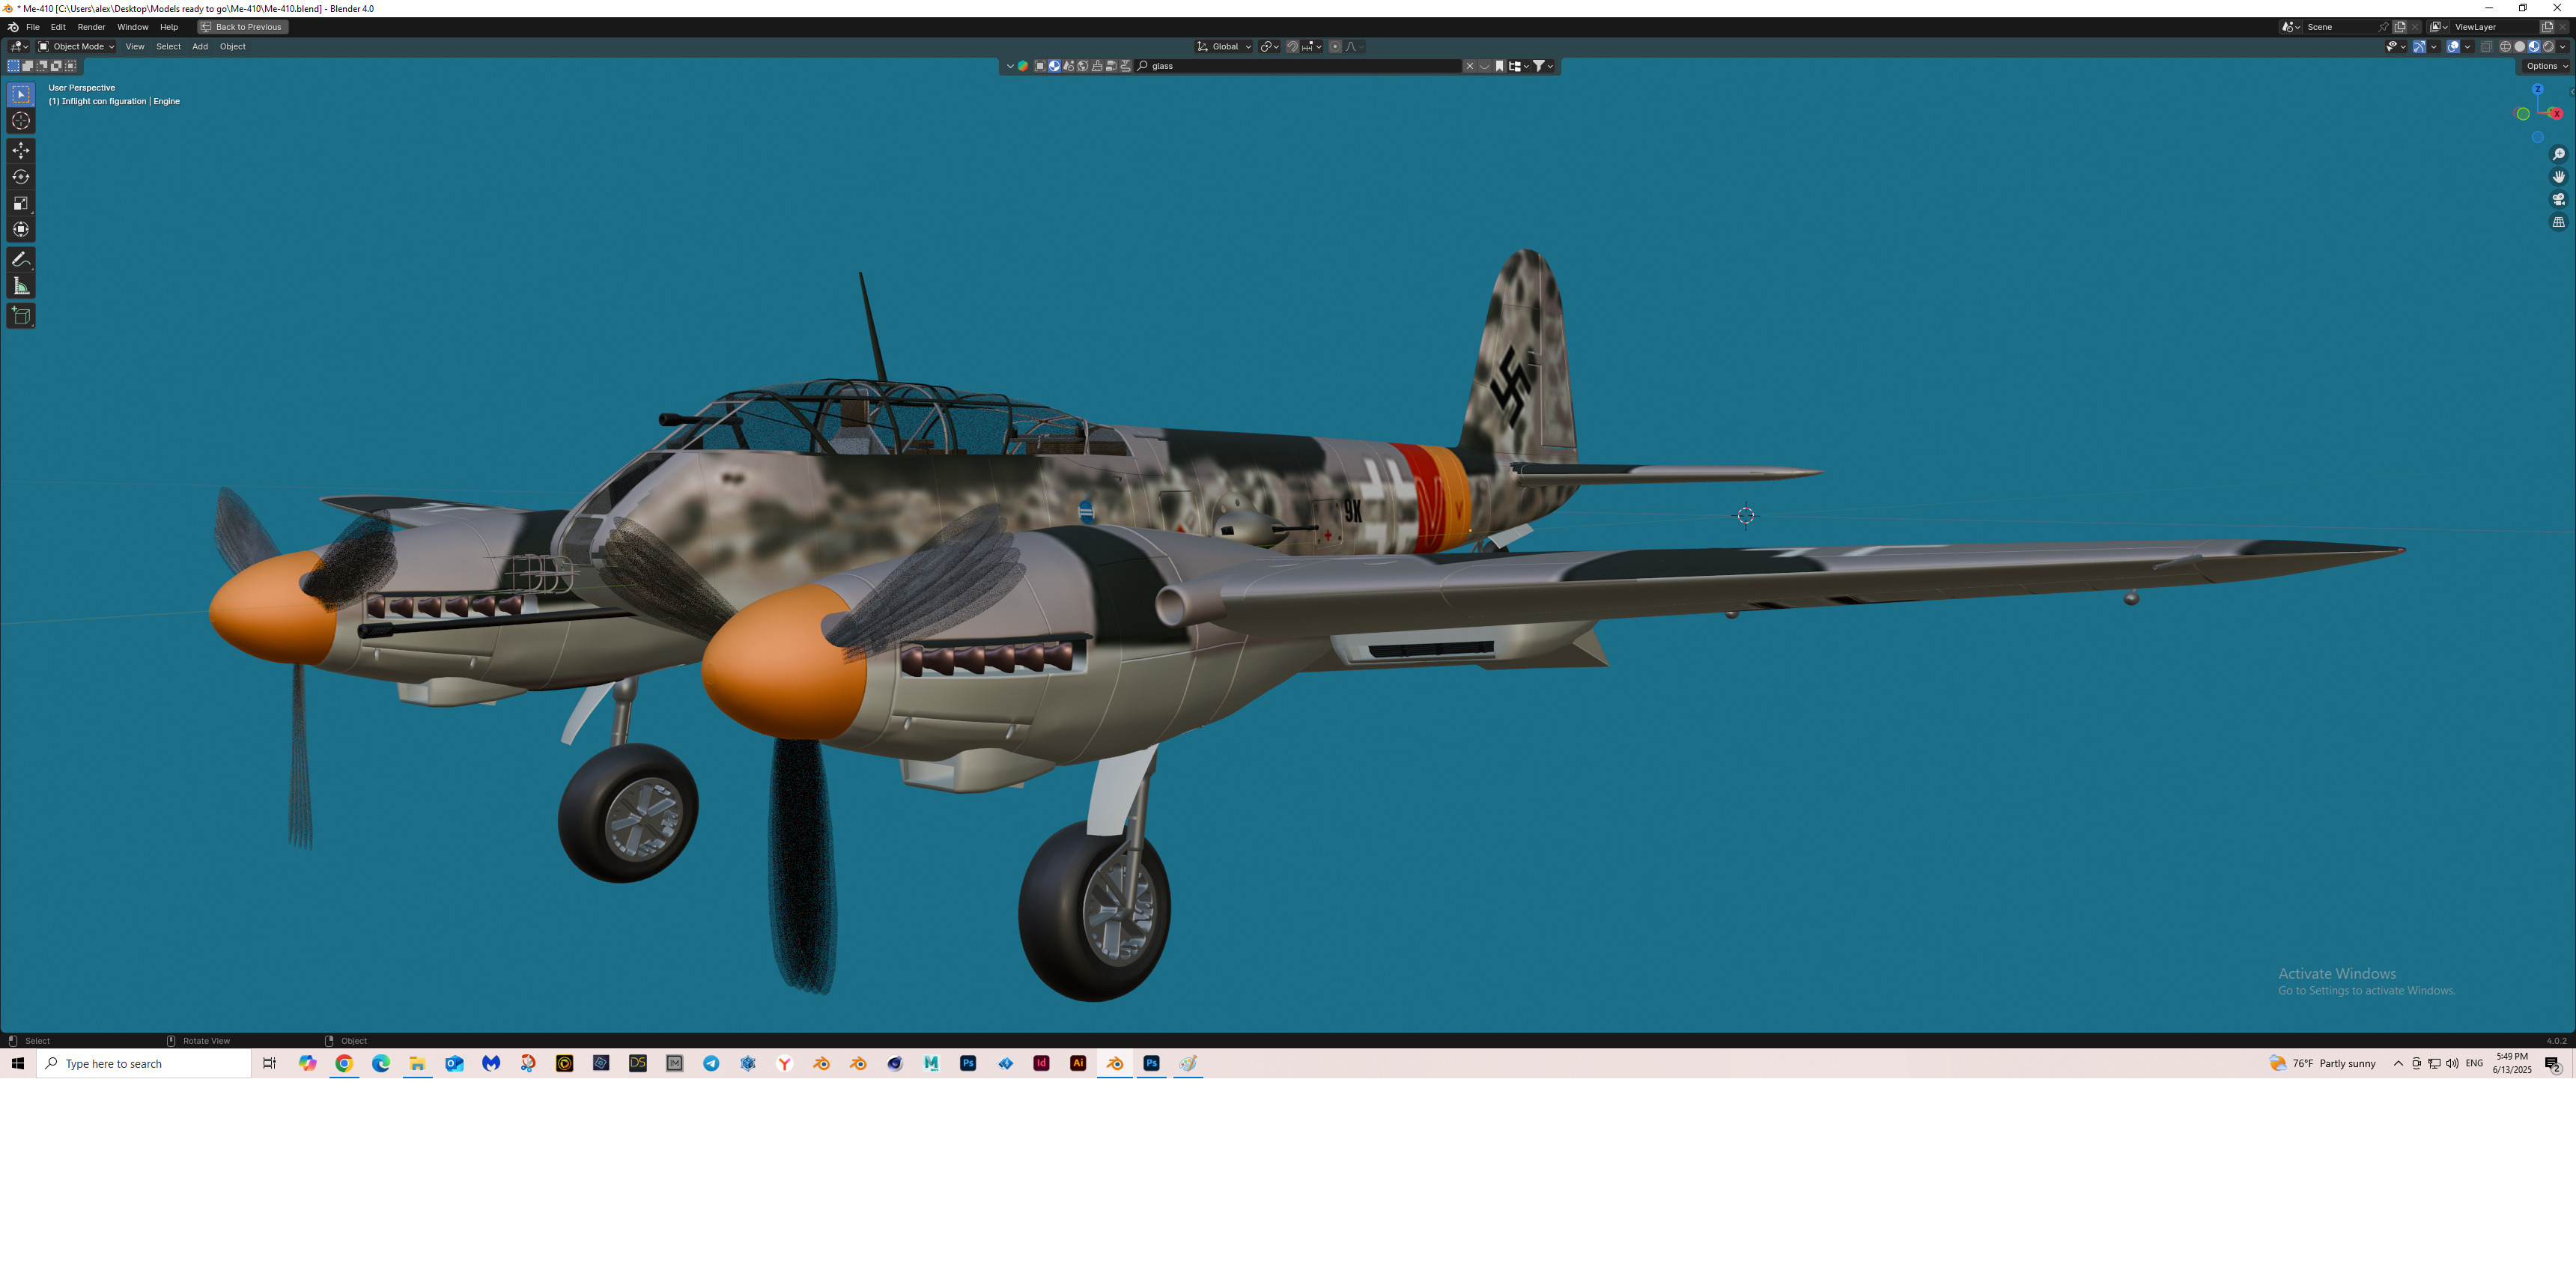Viewport: 2576px width, 1264px height.
Task: Click the red X axis gizmo ball
Action: click(2556, 114)
